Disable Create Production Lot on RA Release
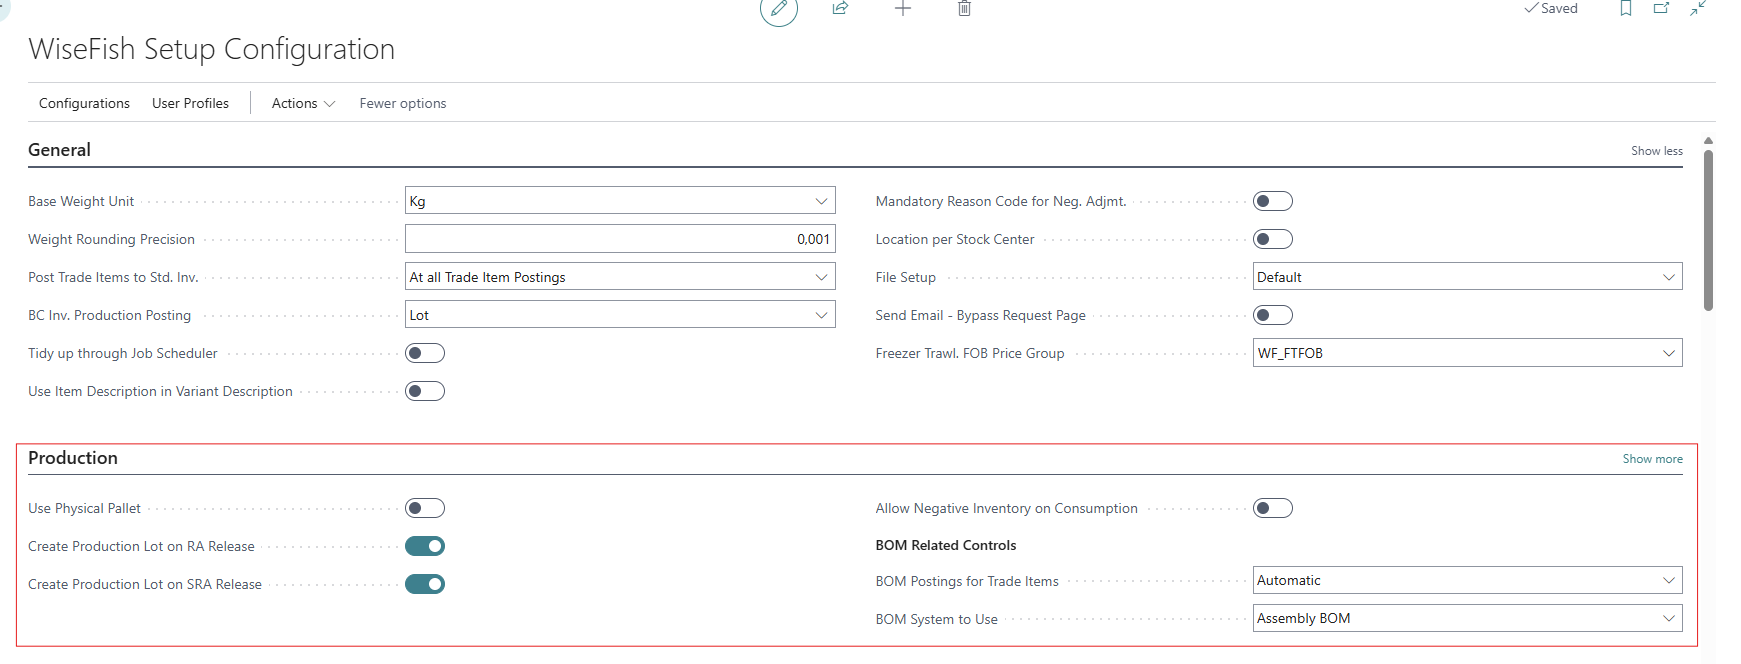 tap(425, 546)
